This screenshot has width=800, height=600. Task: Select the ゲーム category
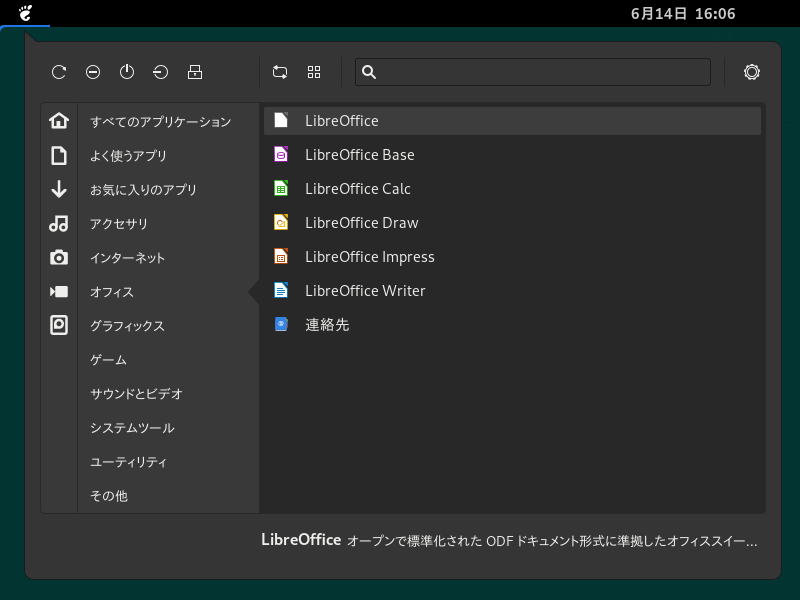point(108,360)
